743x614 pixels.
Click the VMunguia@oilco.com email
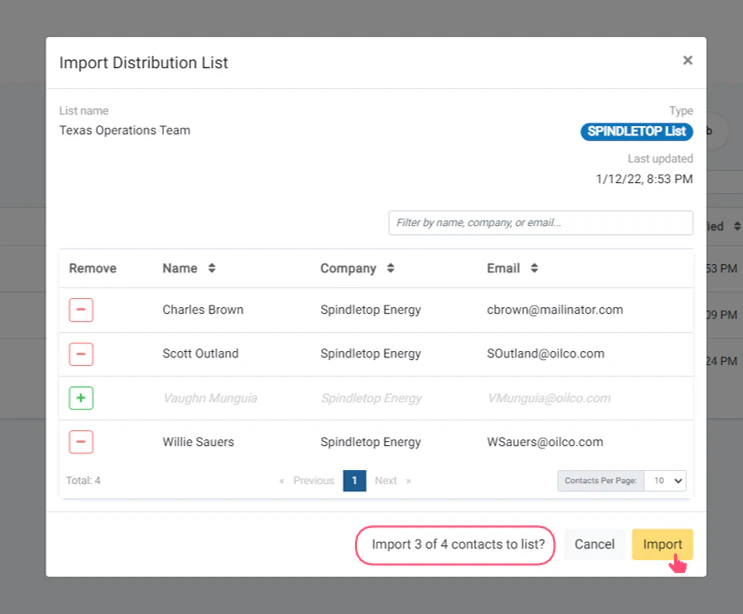coord(549,398)
